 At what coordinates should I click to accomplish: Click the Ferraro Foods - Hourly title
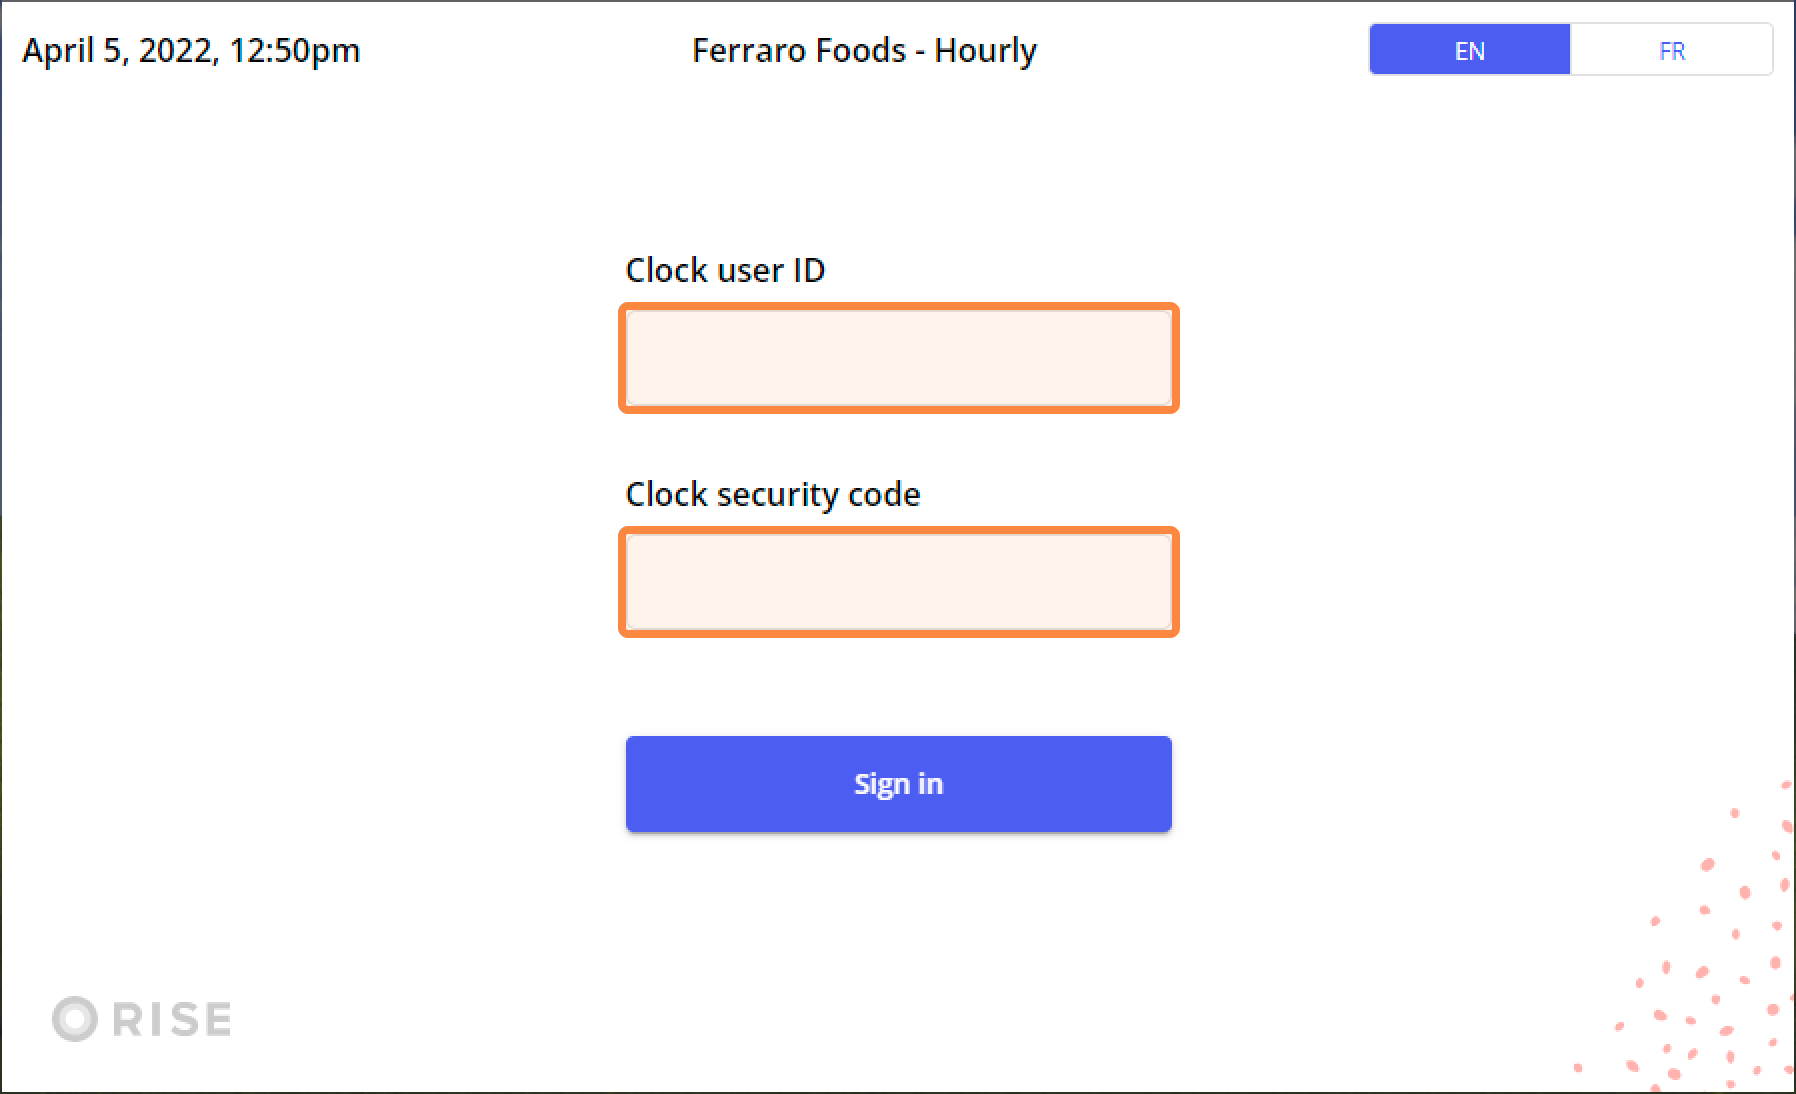(865, 50)
